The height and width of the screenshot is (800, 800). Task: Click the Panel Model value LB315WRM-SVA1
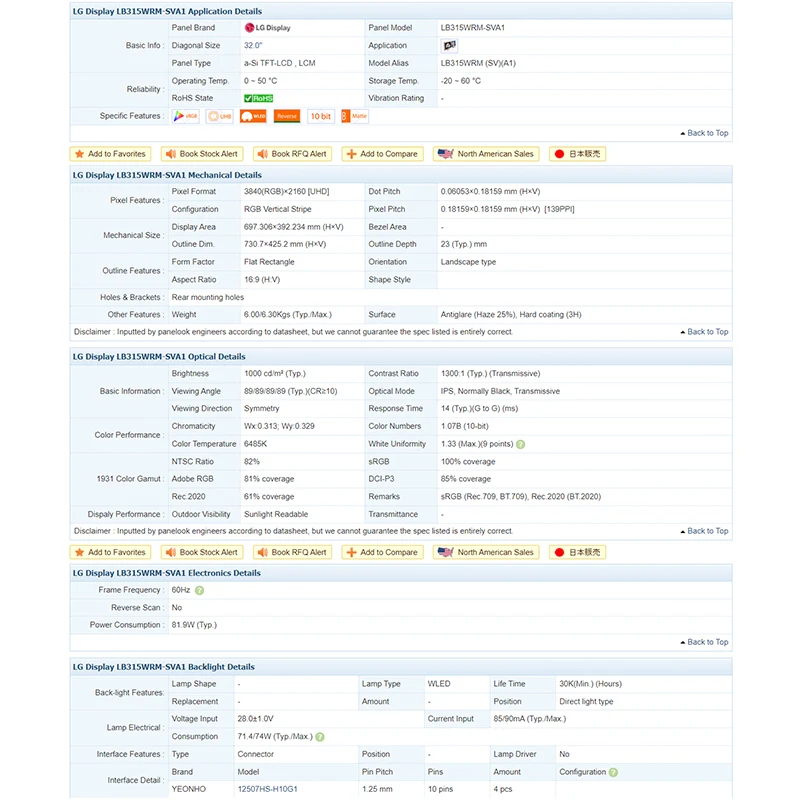pos(473,28)
